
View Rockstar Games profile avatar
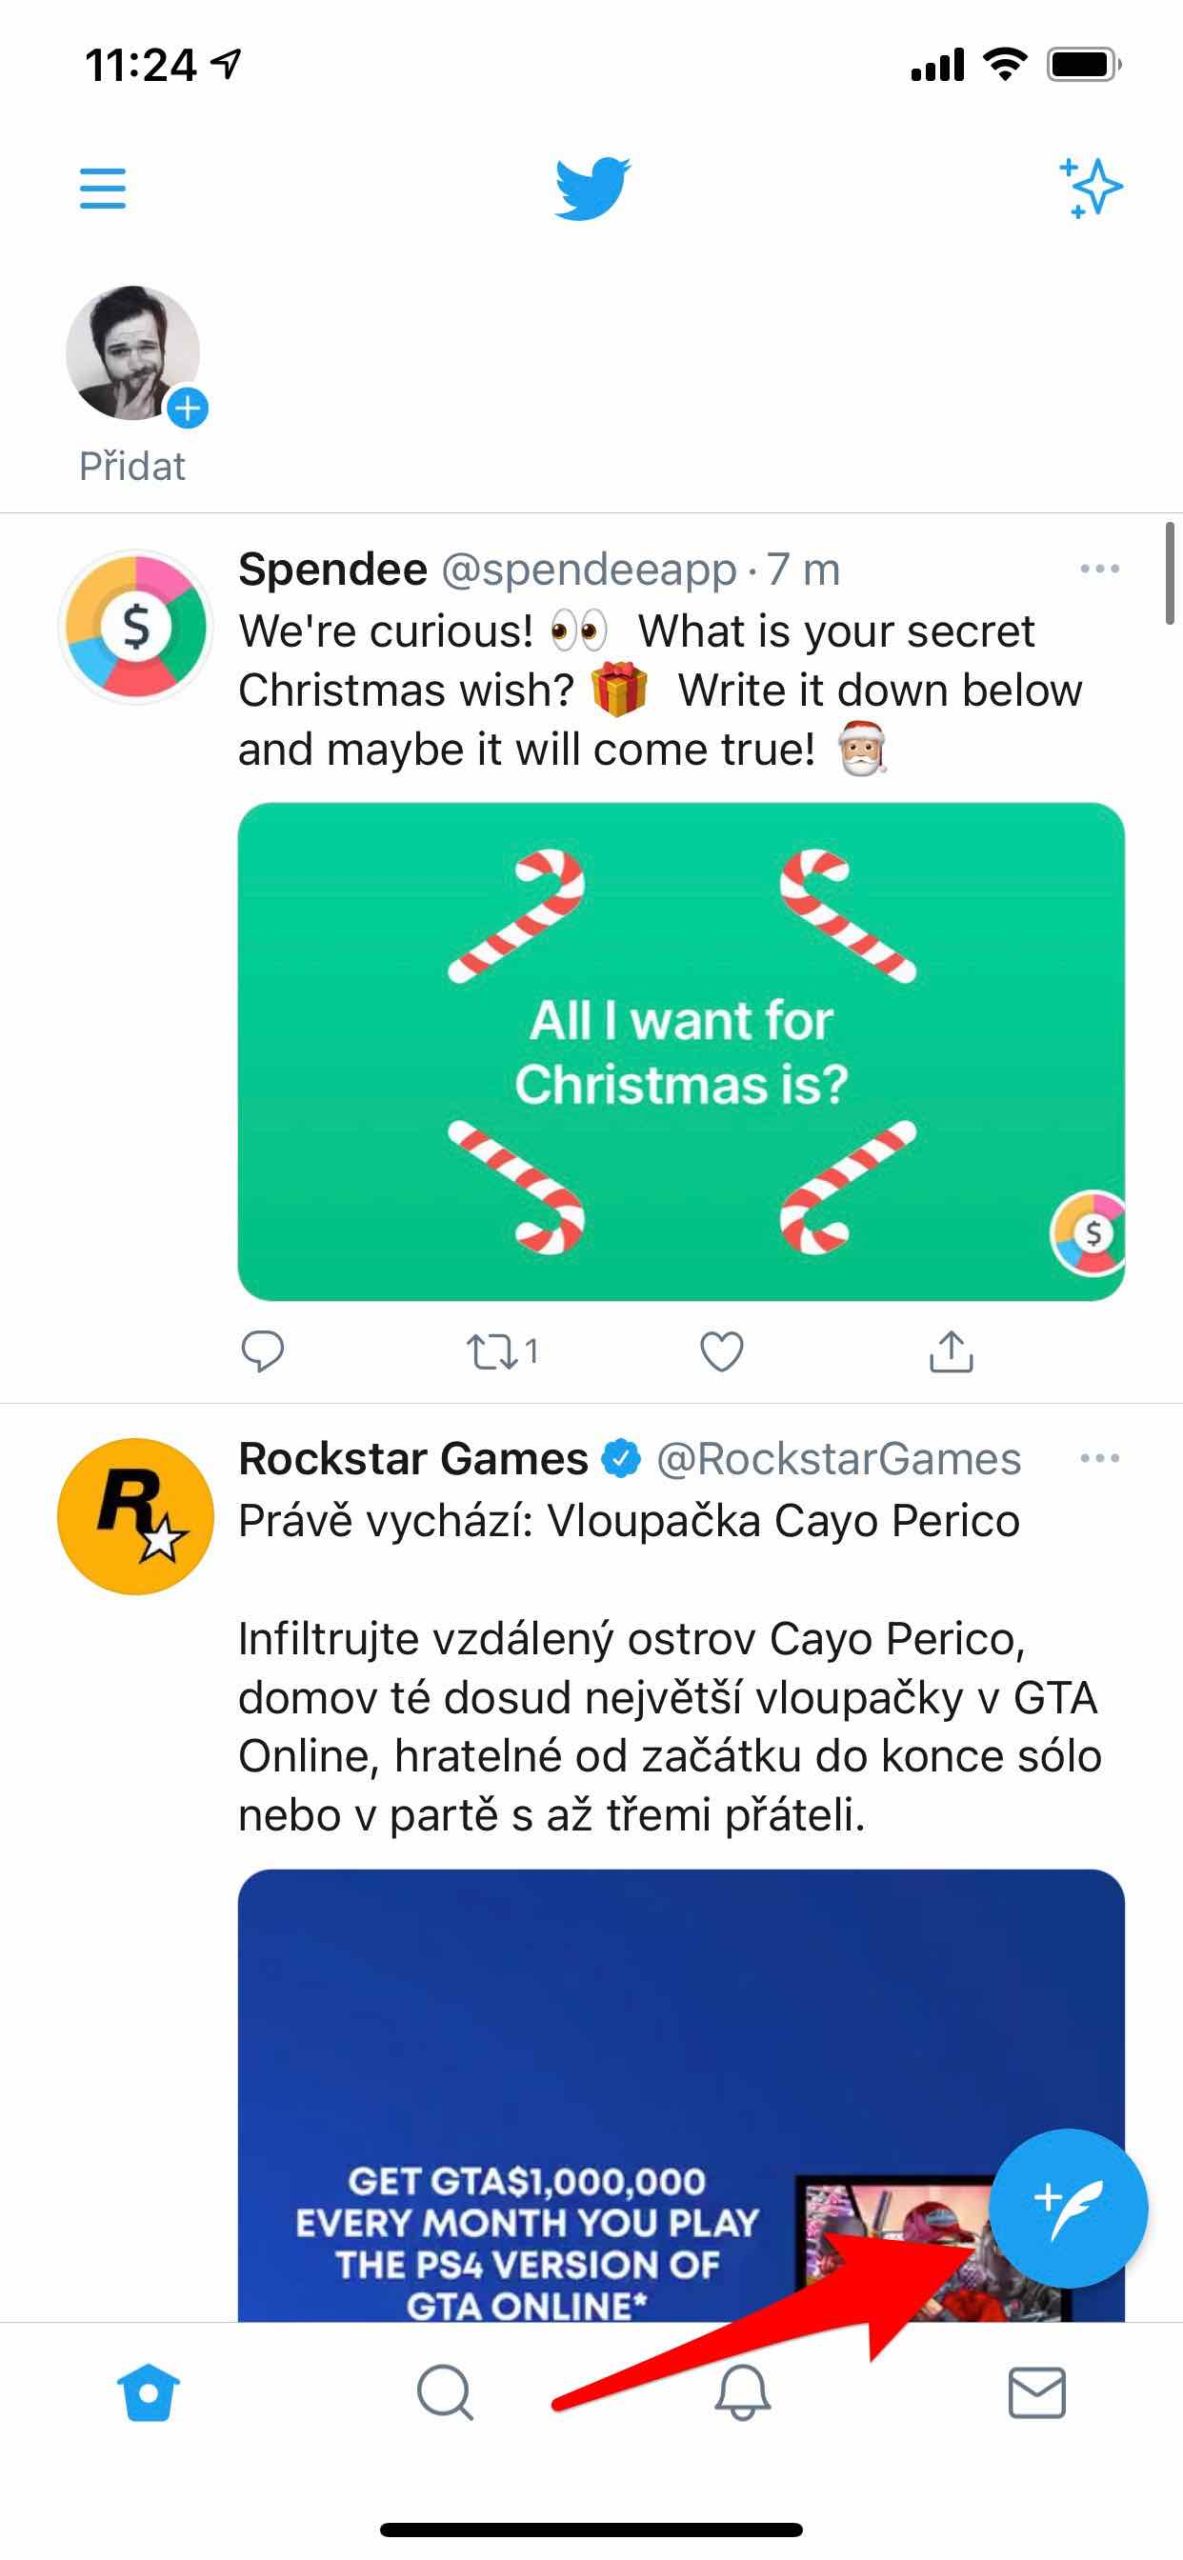(136, 1516)
